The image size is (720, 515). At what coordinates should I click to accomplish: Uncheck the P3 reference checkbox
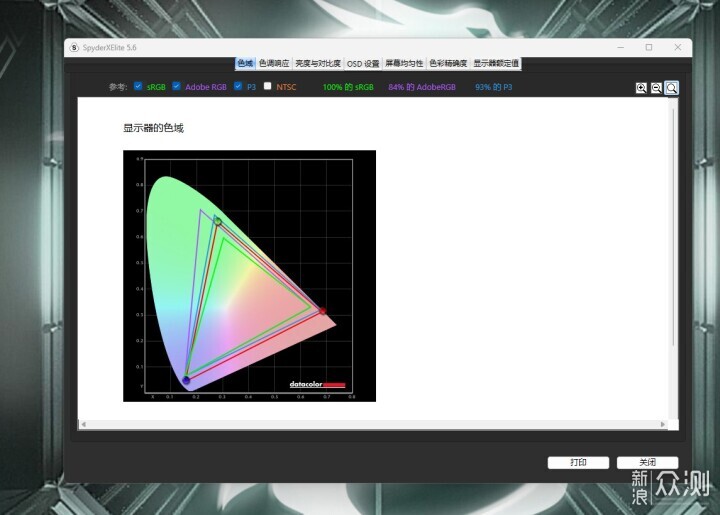tap(238, 86)
